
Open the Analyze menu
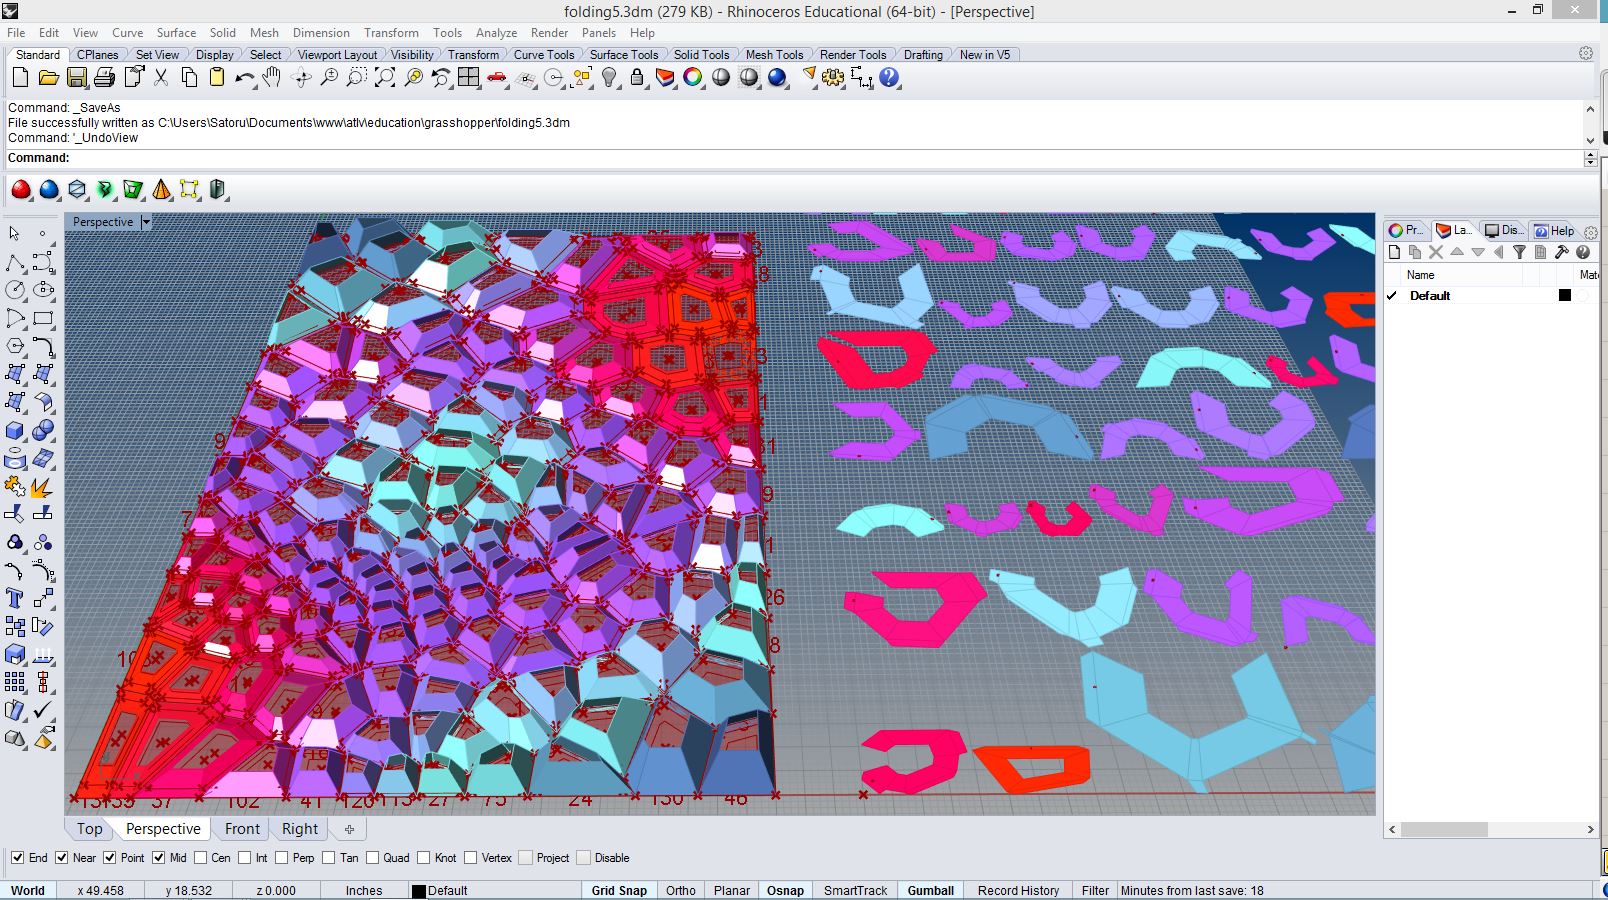pyautogui.click(x=496, y=33)
